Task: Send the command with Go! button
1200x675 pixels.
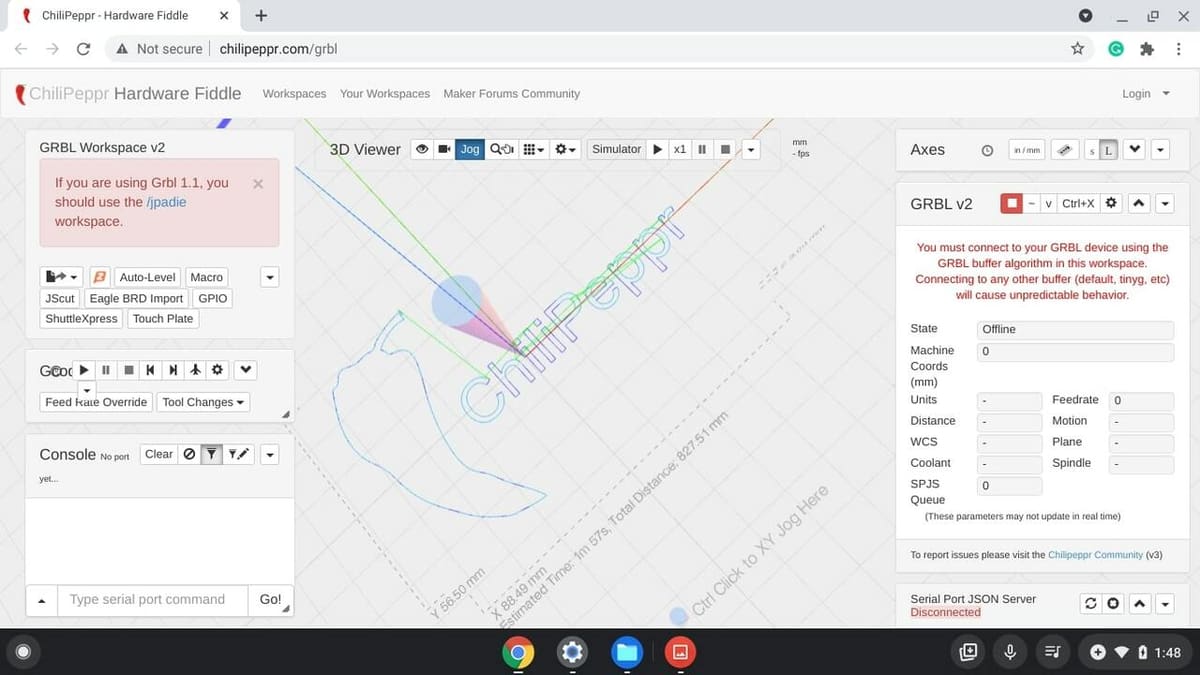Action: 270,600
